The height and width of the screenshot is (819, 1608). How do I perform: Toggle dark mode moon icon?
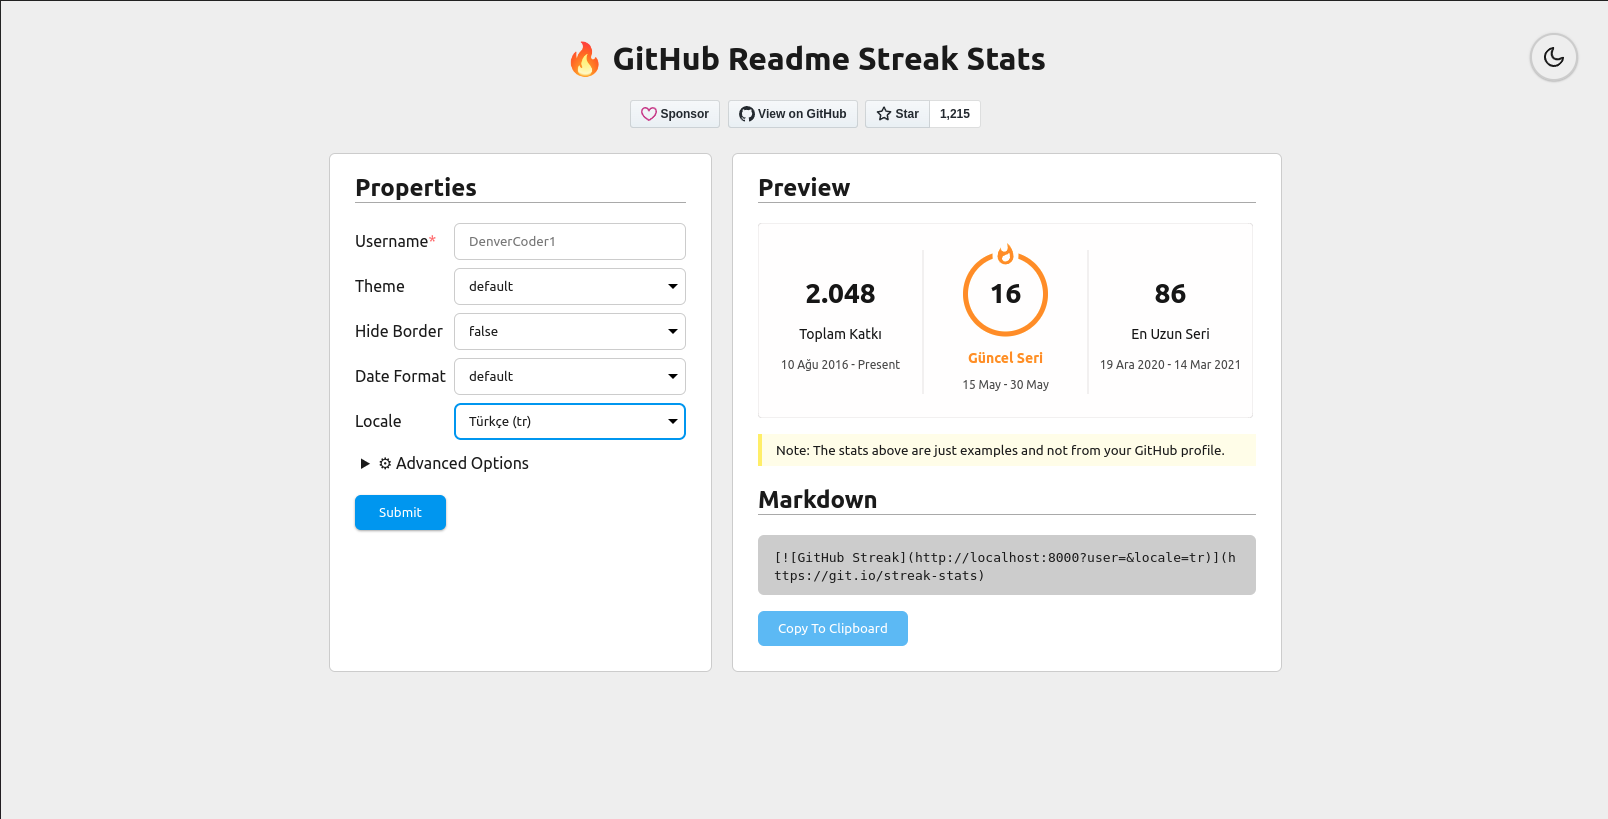coord(1553,57)
